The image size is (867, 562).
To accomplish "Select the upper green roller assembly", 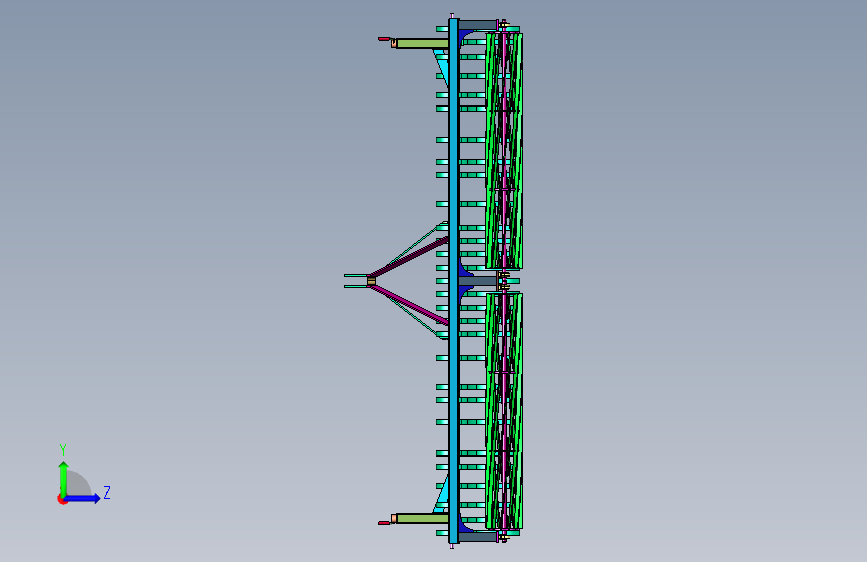I will 504,151.
